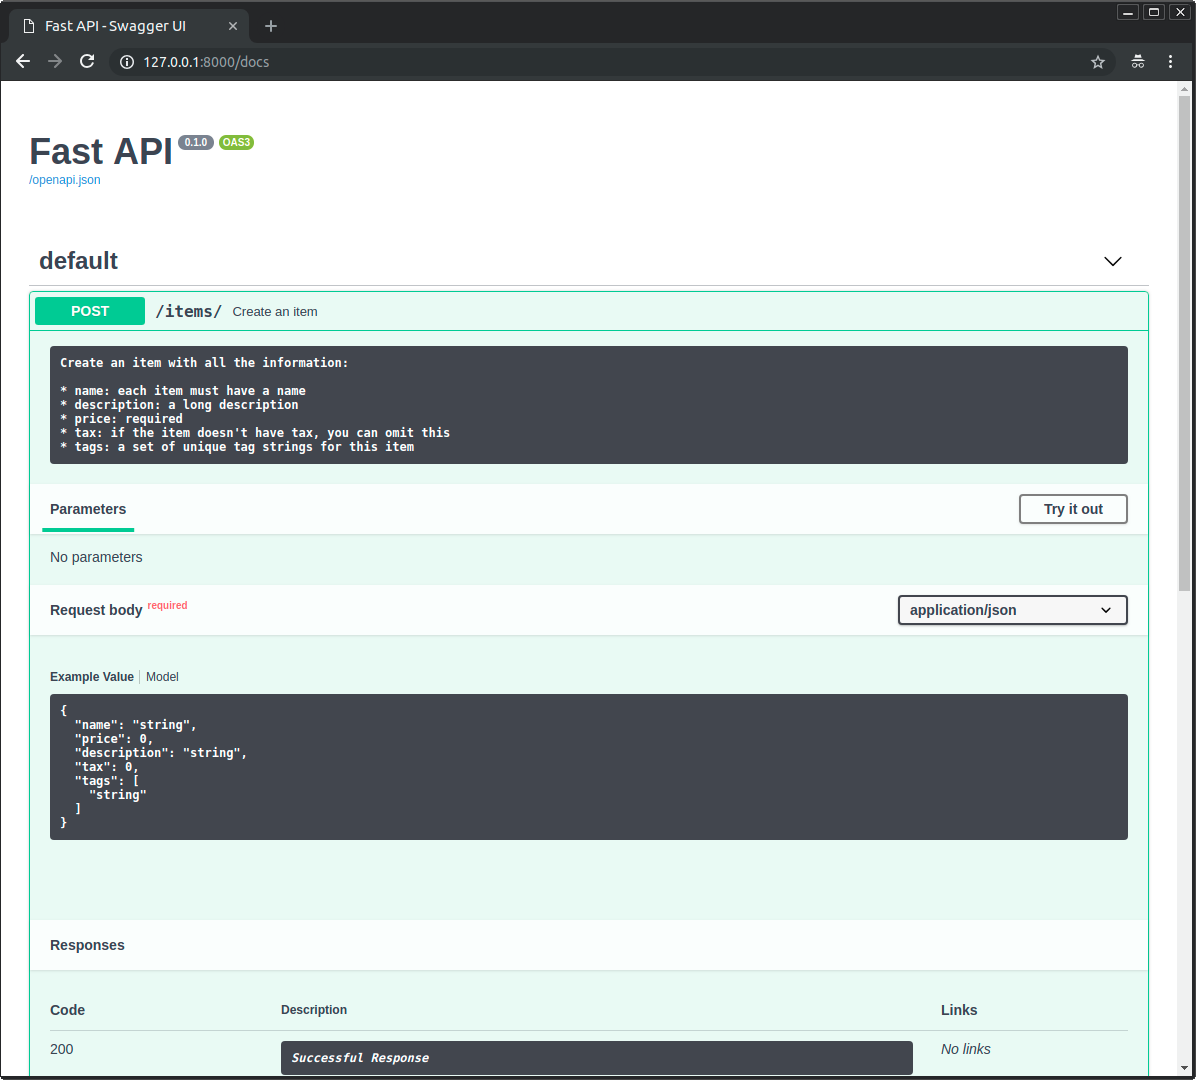Open the incognito profile icon
Viewport: 1196px width, 1080px height.
click(x=1137, y=62)
